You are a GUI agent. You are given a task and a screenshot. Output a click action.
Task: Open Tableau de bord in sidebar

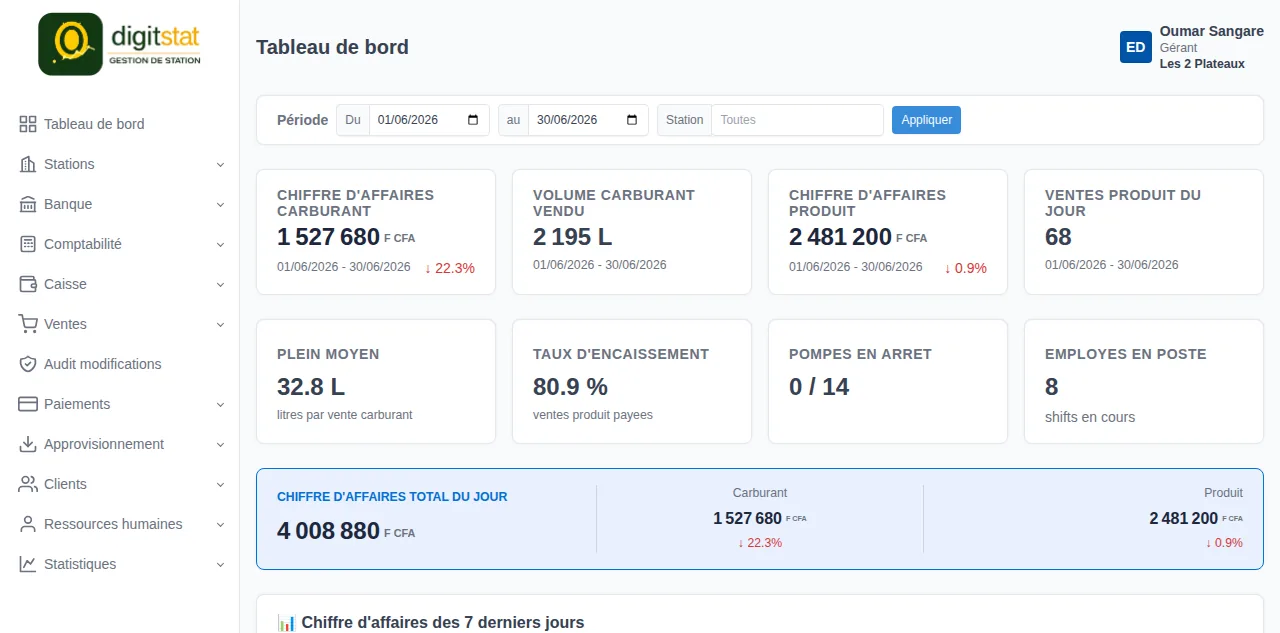coord(120,124)
